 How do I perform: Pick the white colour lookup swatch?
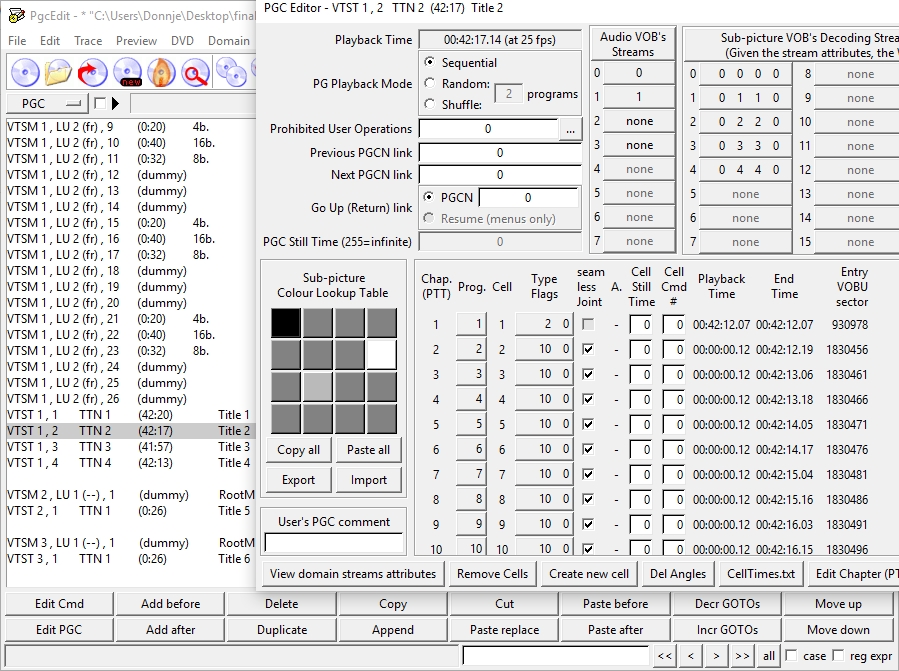(382, 354)
